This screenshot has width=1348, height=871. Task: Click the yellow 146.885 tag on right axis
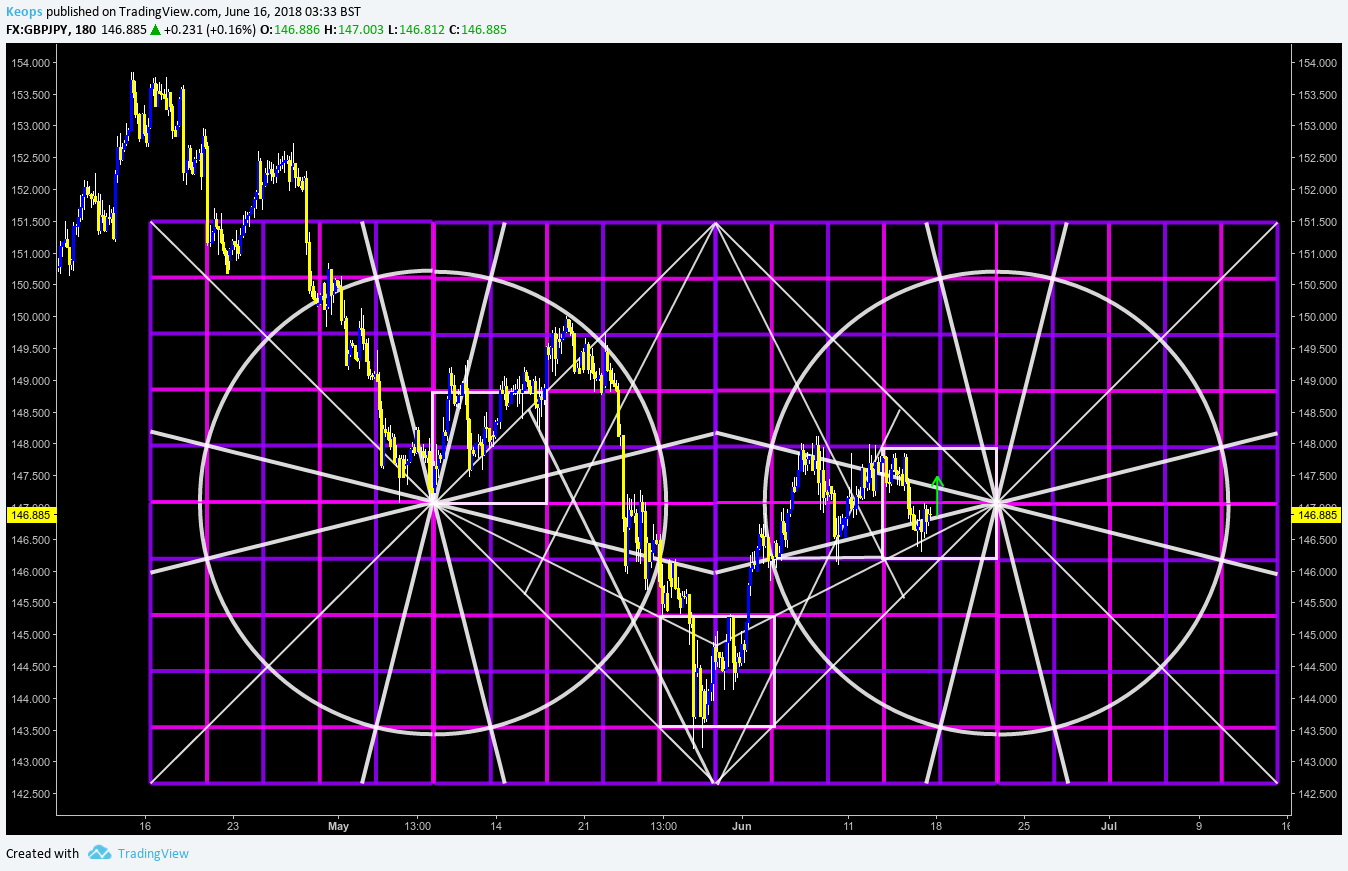(x=1317, y=515)
